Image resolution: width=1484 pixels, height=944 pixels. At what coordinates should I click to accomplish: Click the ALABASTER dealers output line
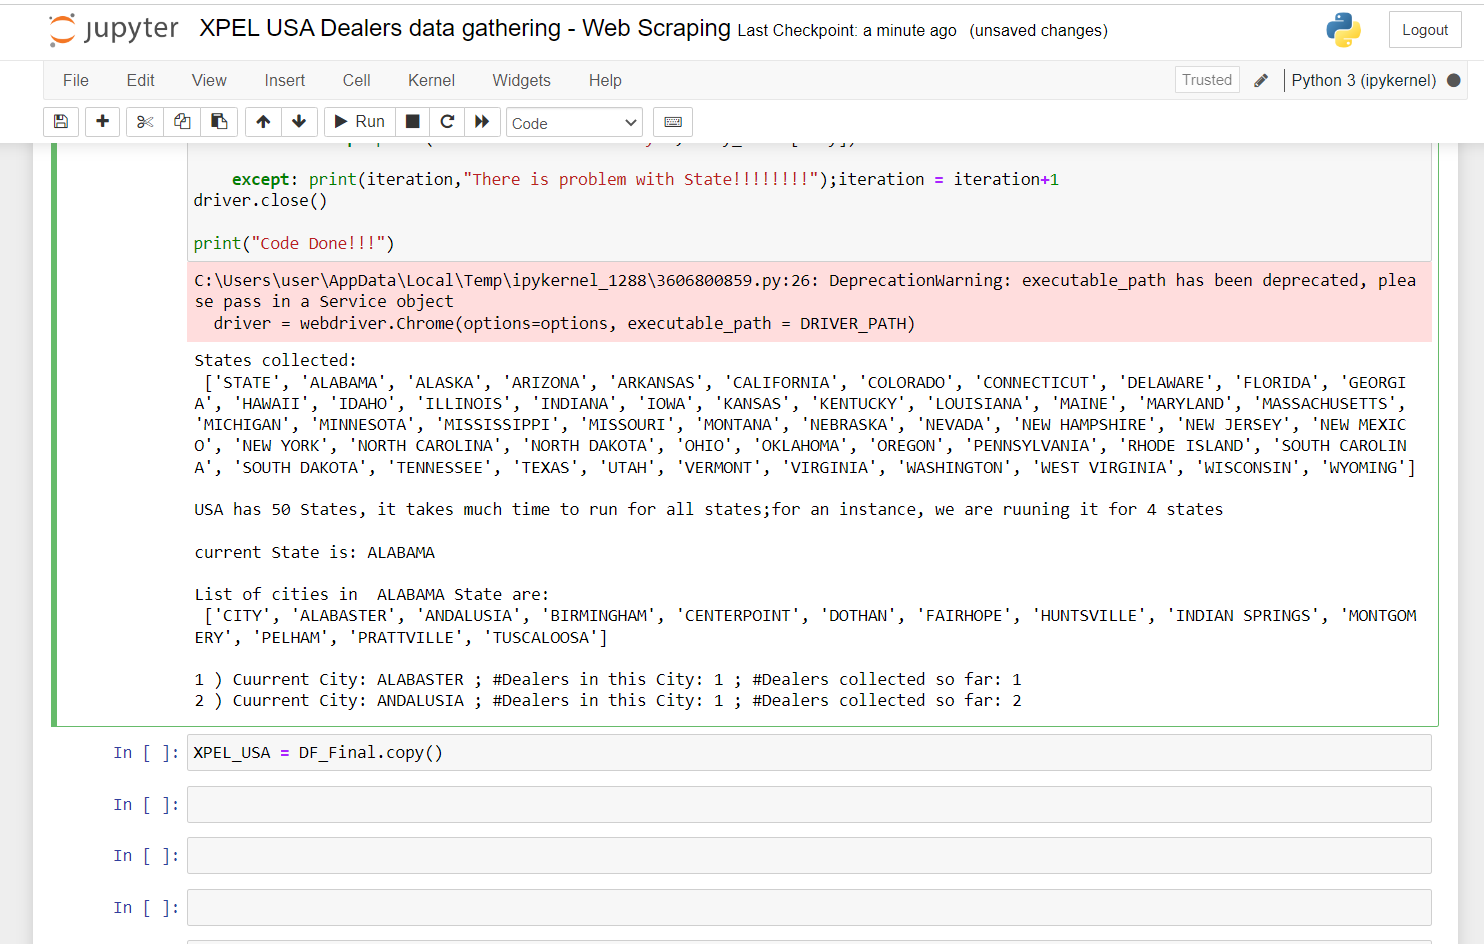[x=608, y=679]
